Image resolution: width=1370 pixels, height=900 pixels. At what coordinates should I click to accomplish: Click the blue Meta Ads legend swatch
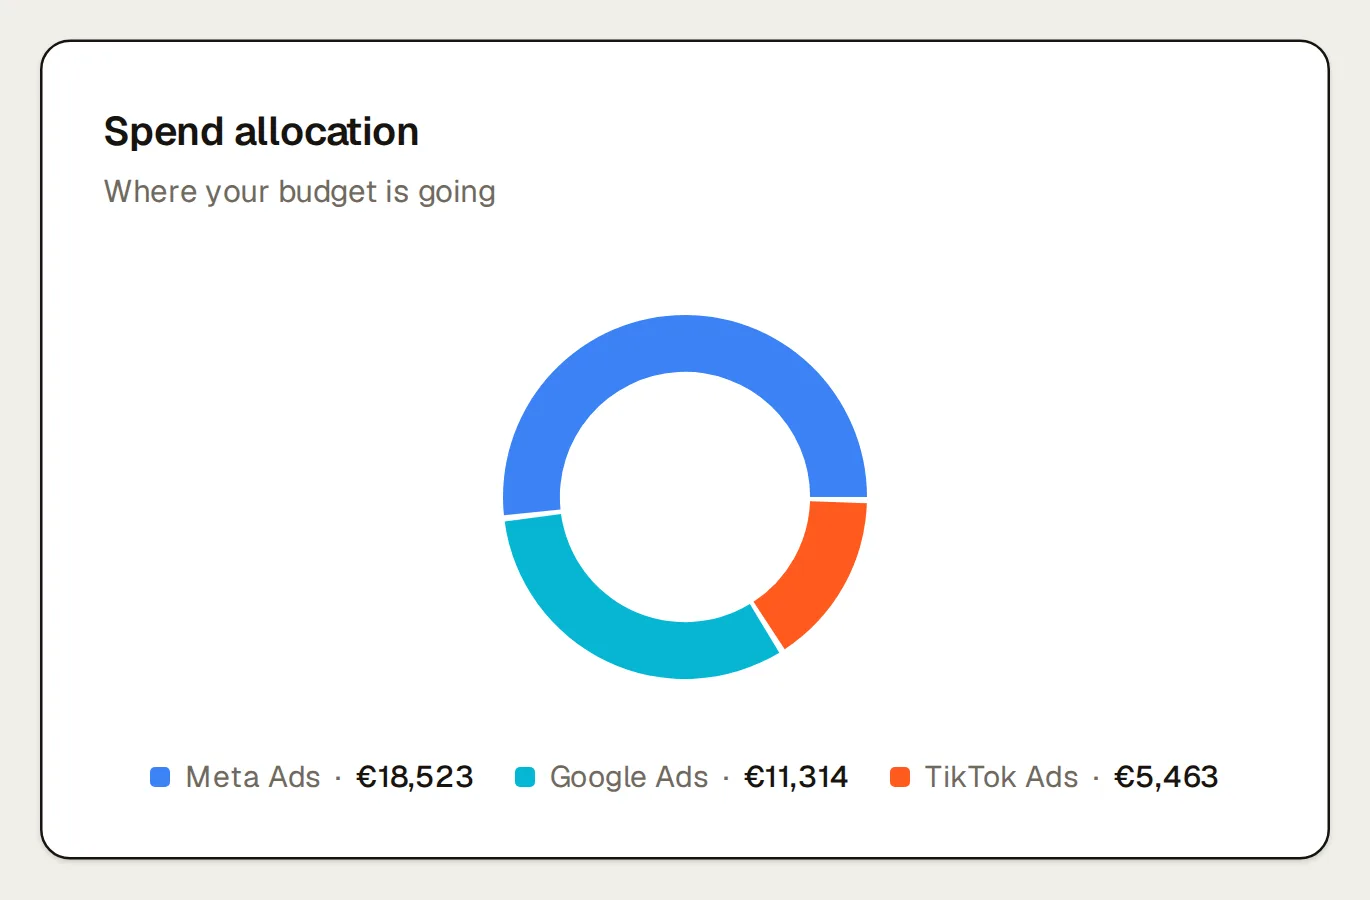pos(160,777)
